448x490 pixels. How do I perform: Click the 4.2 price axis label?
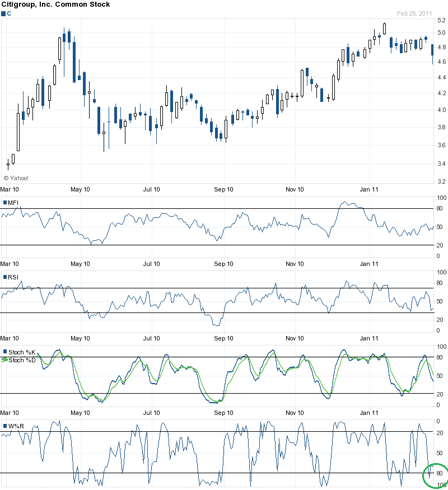(x=441, y=93)
